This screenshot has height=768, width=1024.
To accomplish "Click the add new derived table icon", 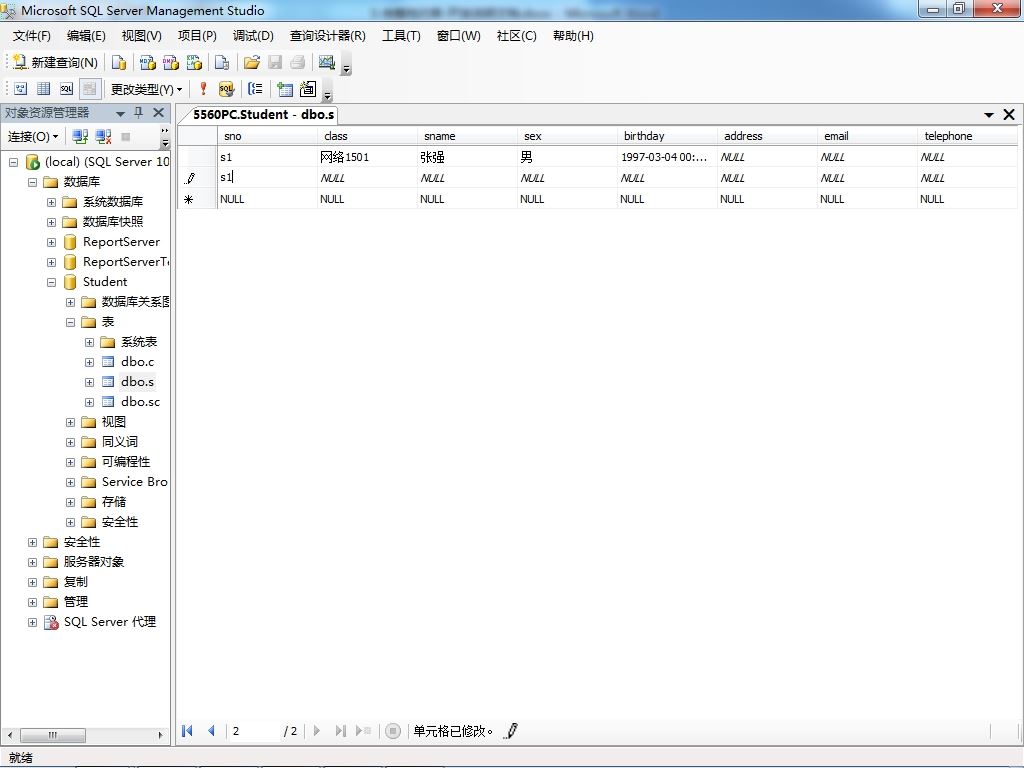I will coord(308,89).
